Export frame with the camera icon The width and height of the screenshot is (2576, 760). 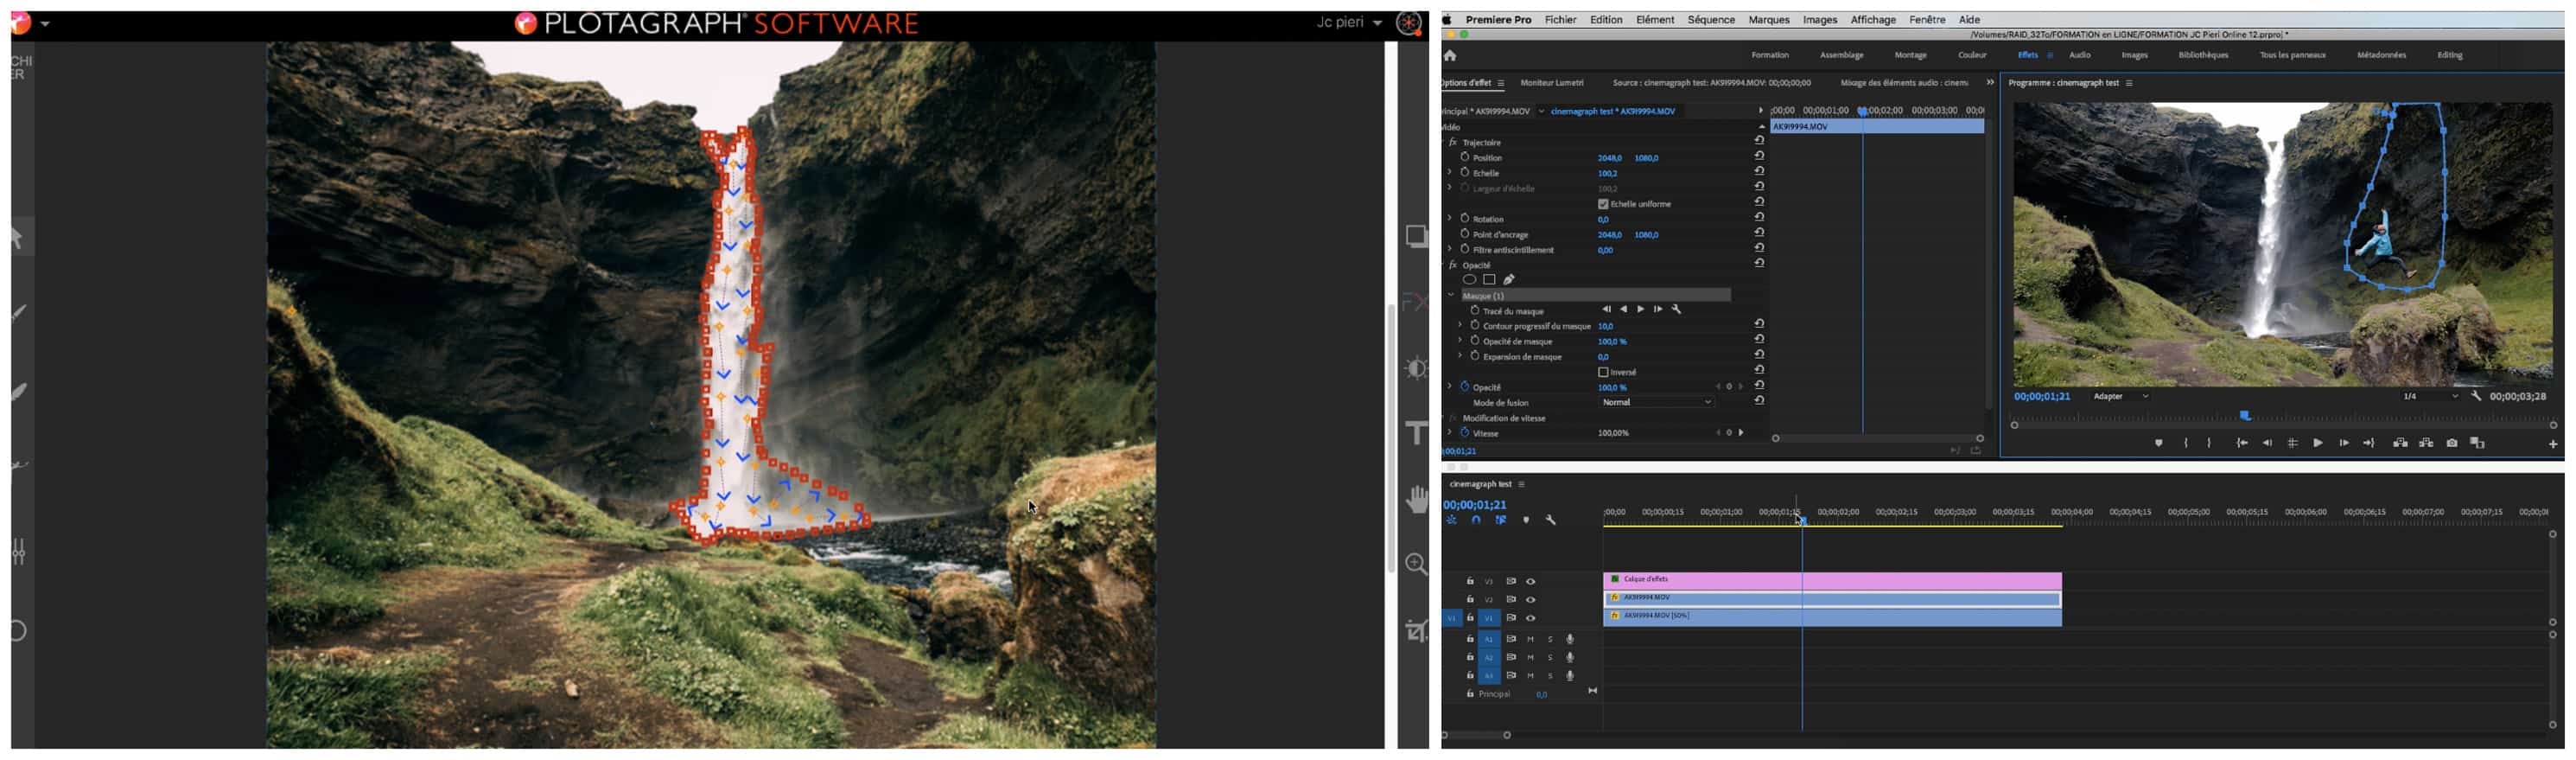(x=2452, y=443)
